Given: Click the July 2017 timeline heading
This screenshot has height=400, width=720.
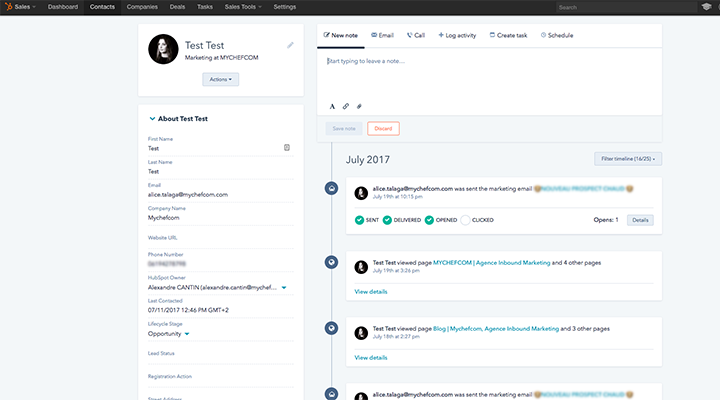Looking at the screenshot, I should point(368,159).
